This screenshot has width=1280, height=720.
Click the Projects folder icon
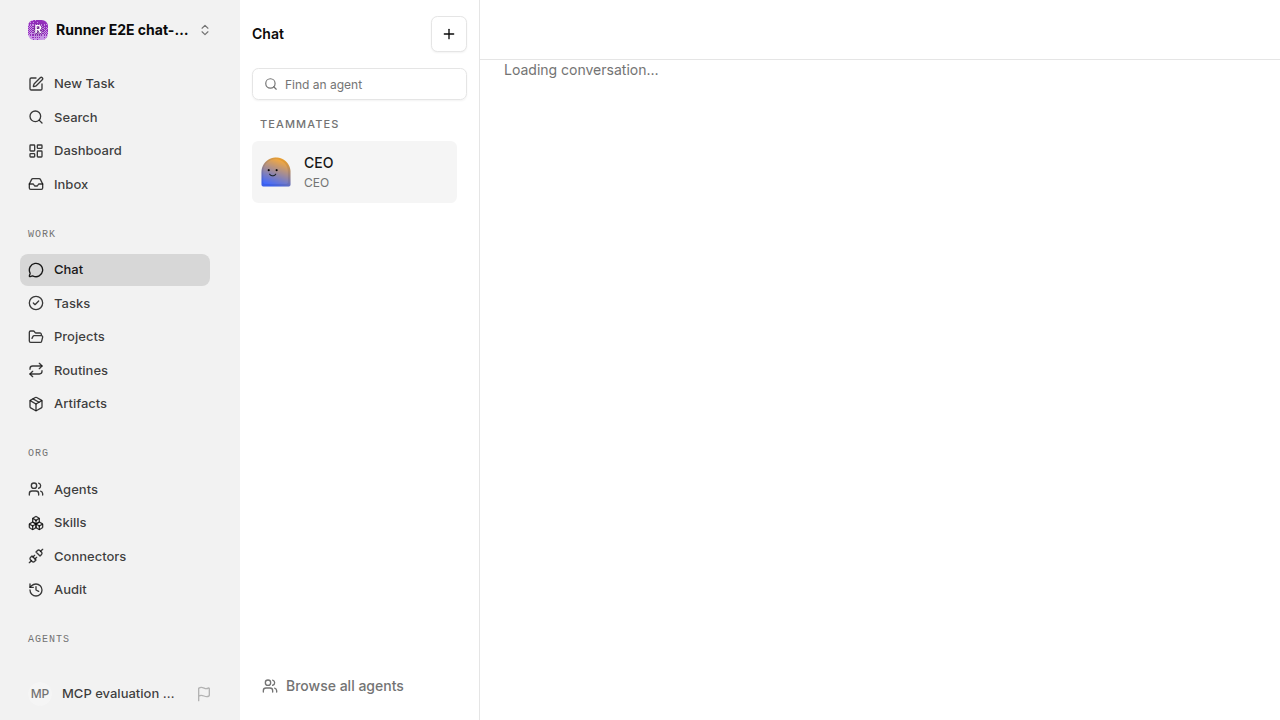(x=36, y=337)
